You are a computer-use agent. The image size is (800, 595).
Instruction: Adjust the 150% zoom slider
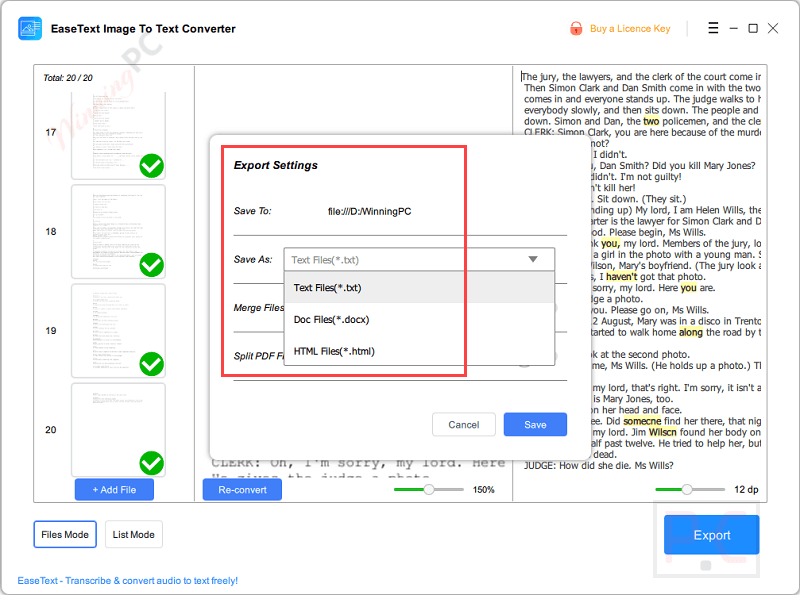(x=427, y=490)
